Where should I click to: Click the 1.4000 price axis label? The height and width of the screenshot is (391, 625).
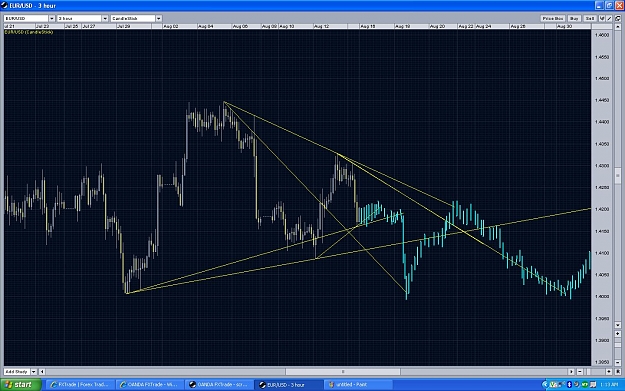tap(602, 296)
